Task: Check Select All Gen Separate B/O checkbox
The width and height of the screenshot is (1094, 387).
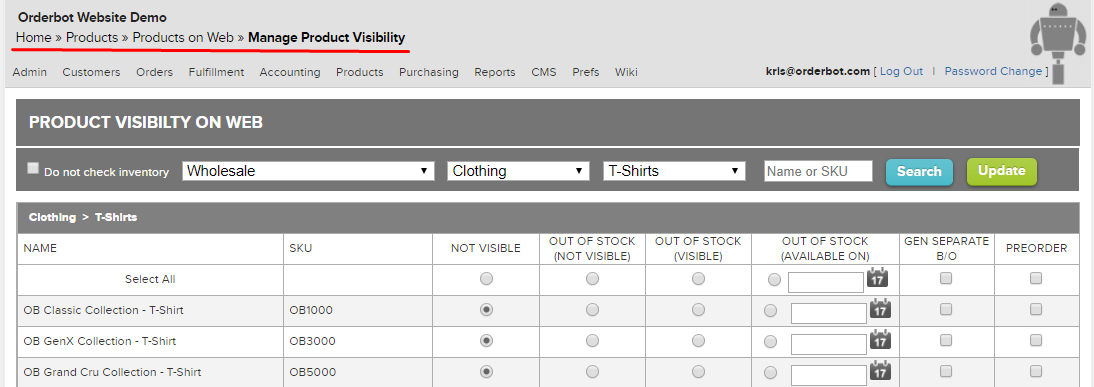Action: (946, 278)
